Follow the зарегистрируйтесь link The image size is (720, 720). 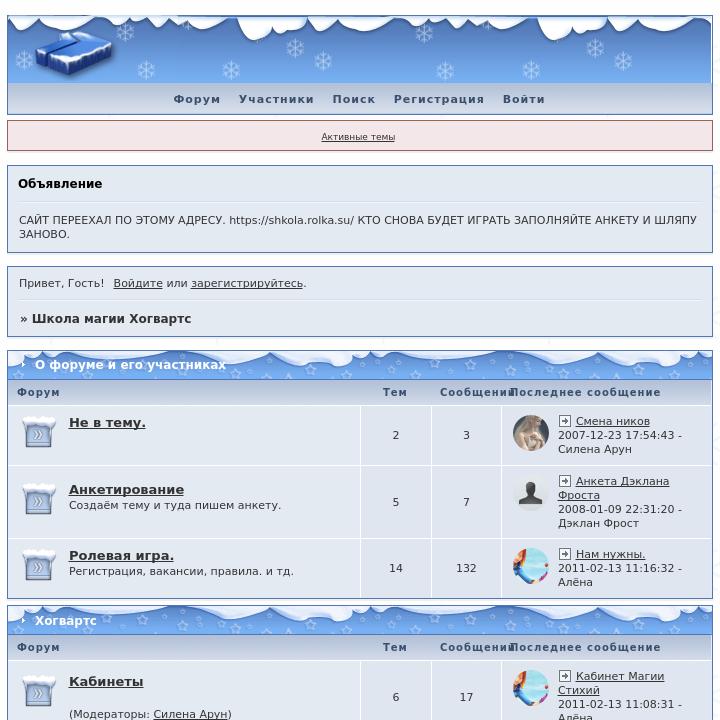[x=247, y=283]
